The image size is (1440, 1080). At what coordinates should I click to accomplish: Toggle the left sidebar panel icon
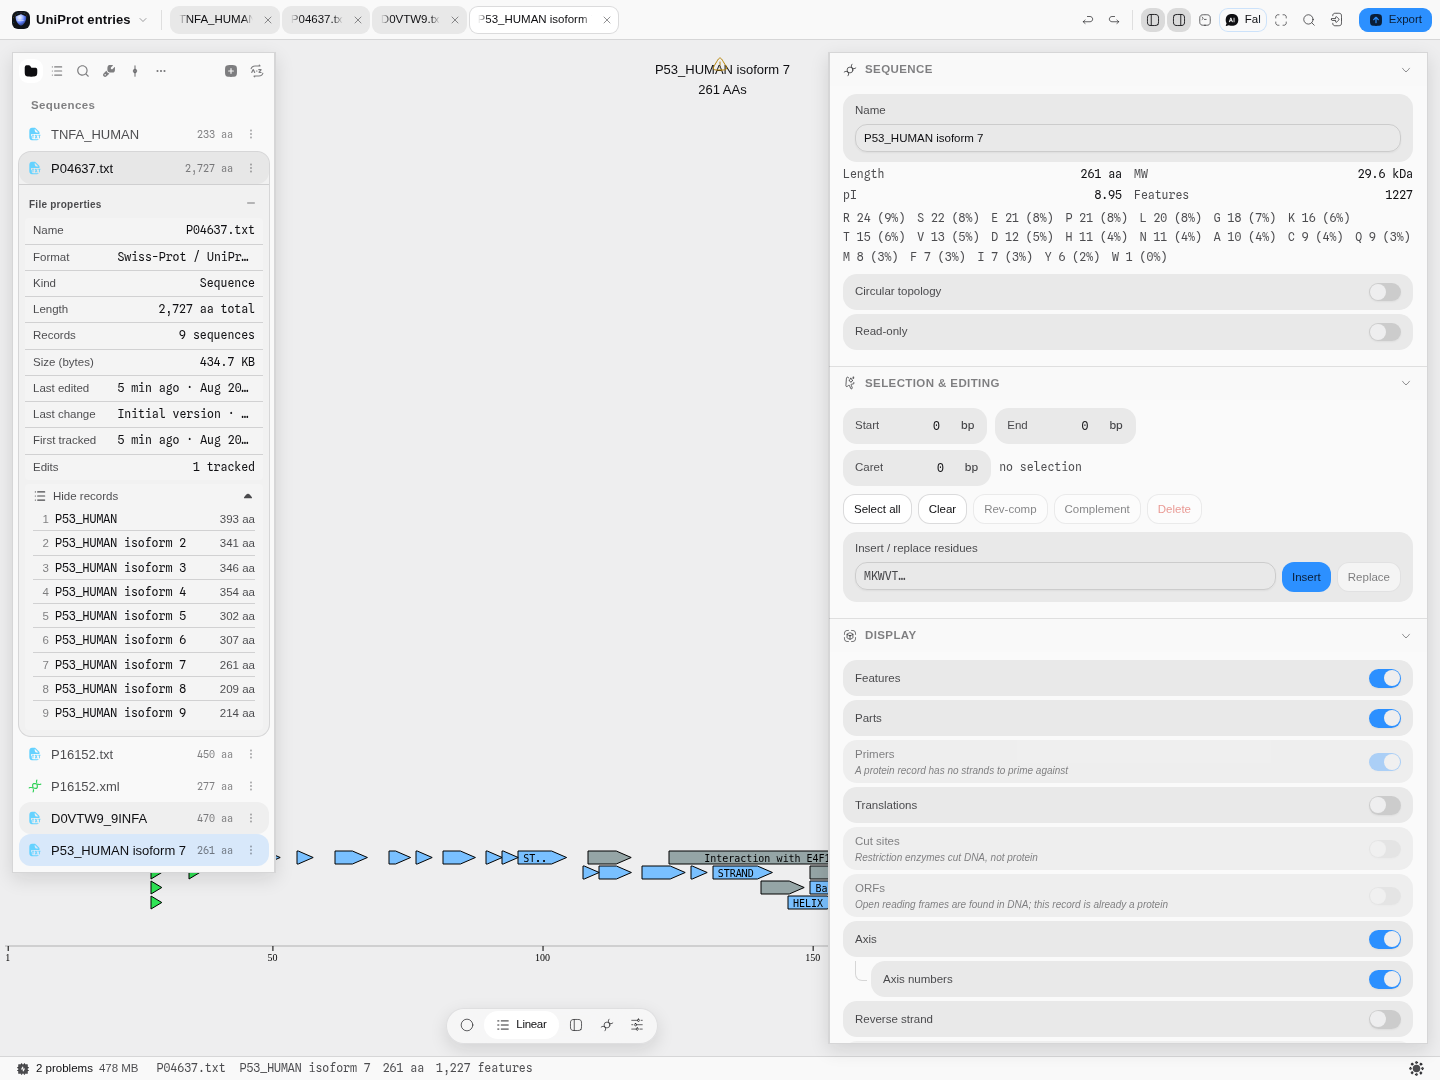(1153, 20)
